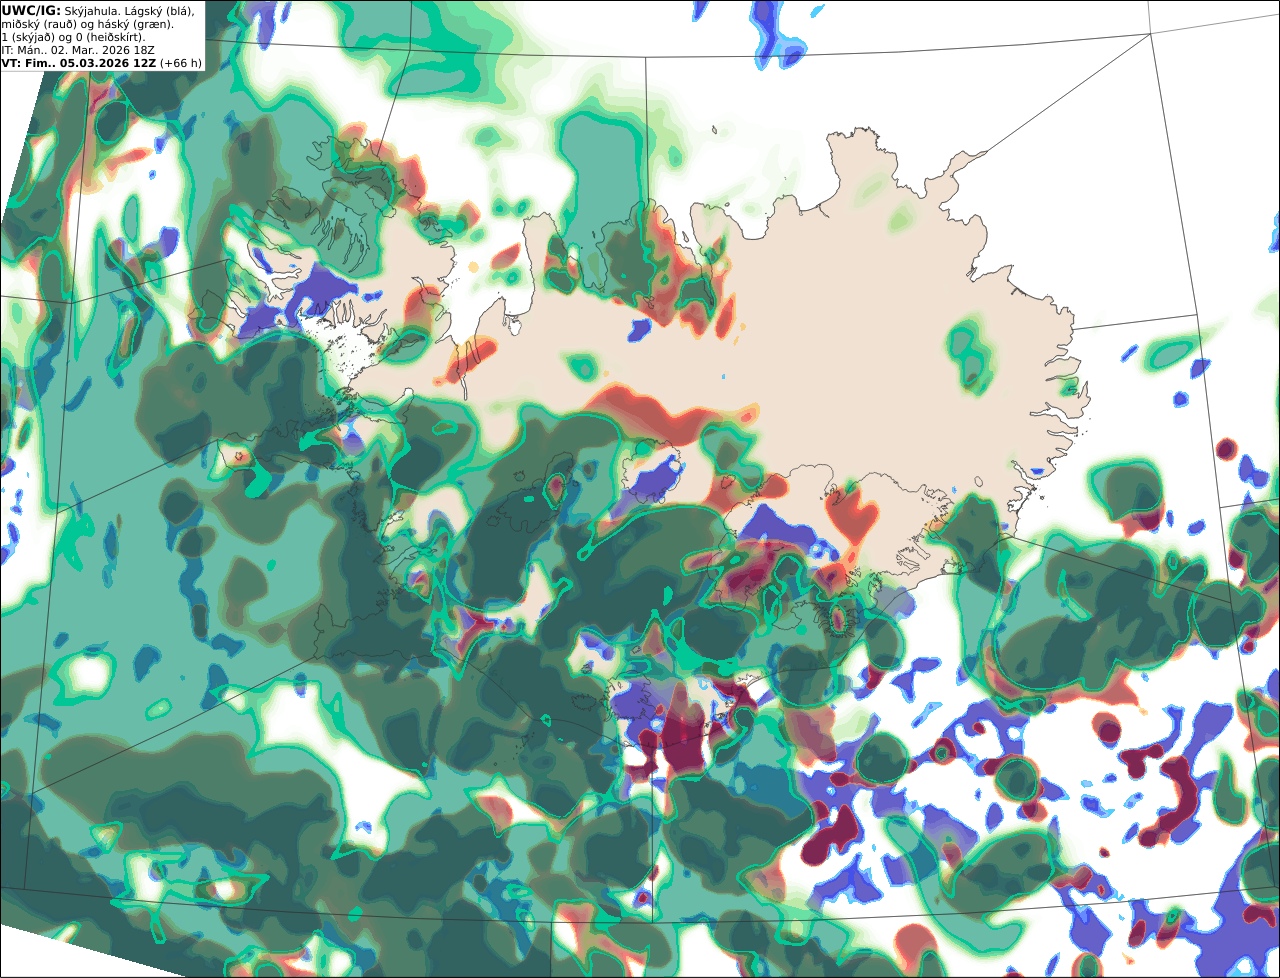Click the bold "UWC/IG:" label
This screenshot has width=1280, height=978.
tap(31, 10)
